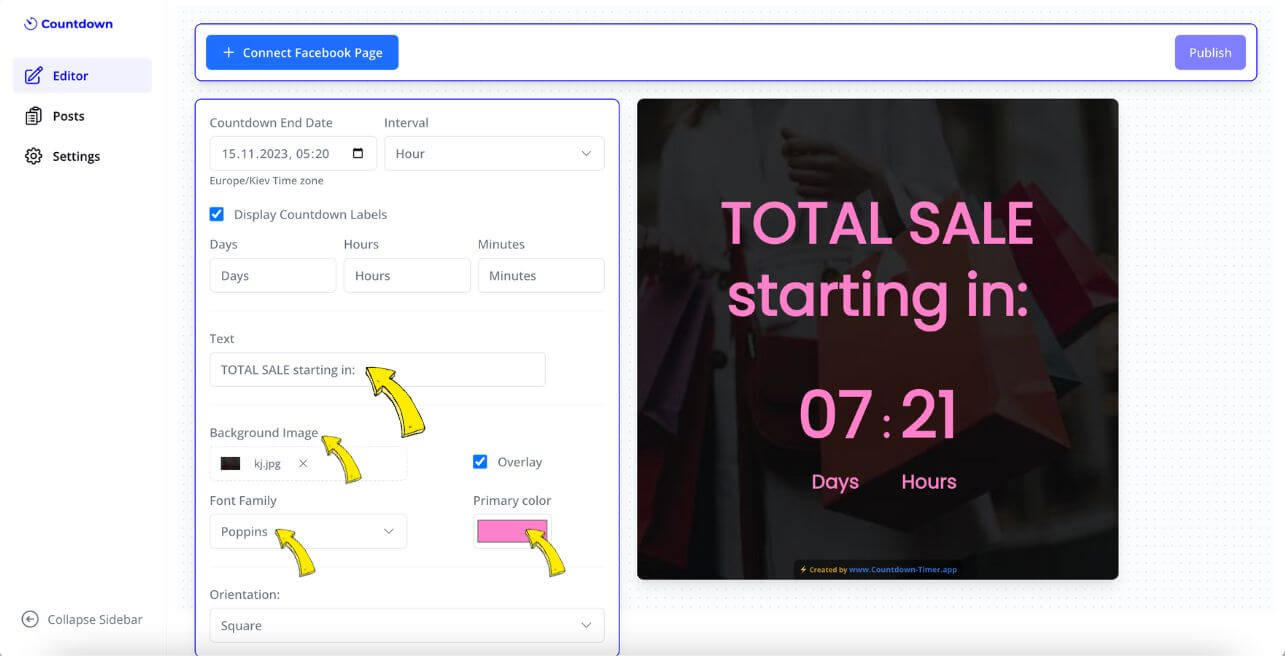This screenshot has width=1285, height=656.
Task: Click the Collapse Sidebar arrow icon
Action: click(30, 619)
